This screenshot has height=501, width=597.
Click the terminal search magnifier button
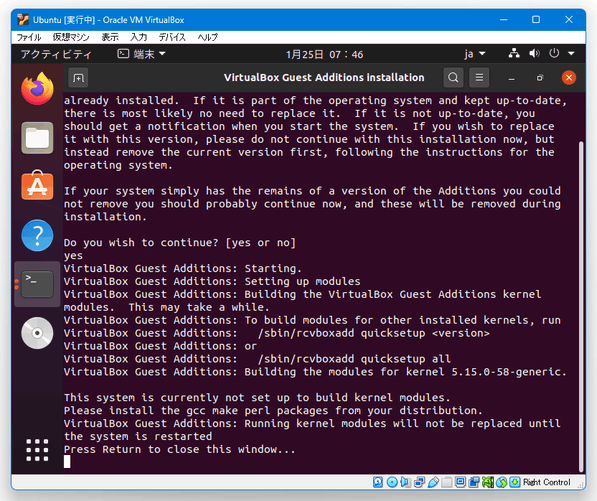coord(453,78)
